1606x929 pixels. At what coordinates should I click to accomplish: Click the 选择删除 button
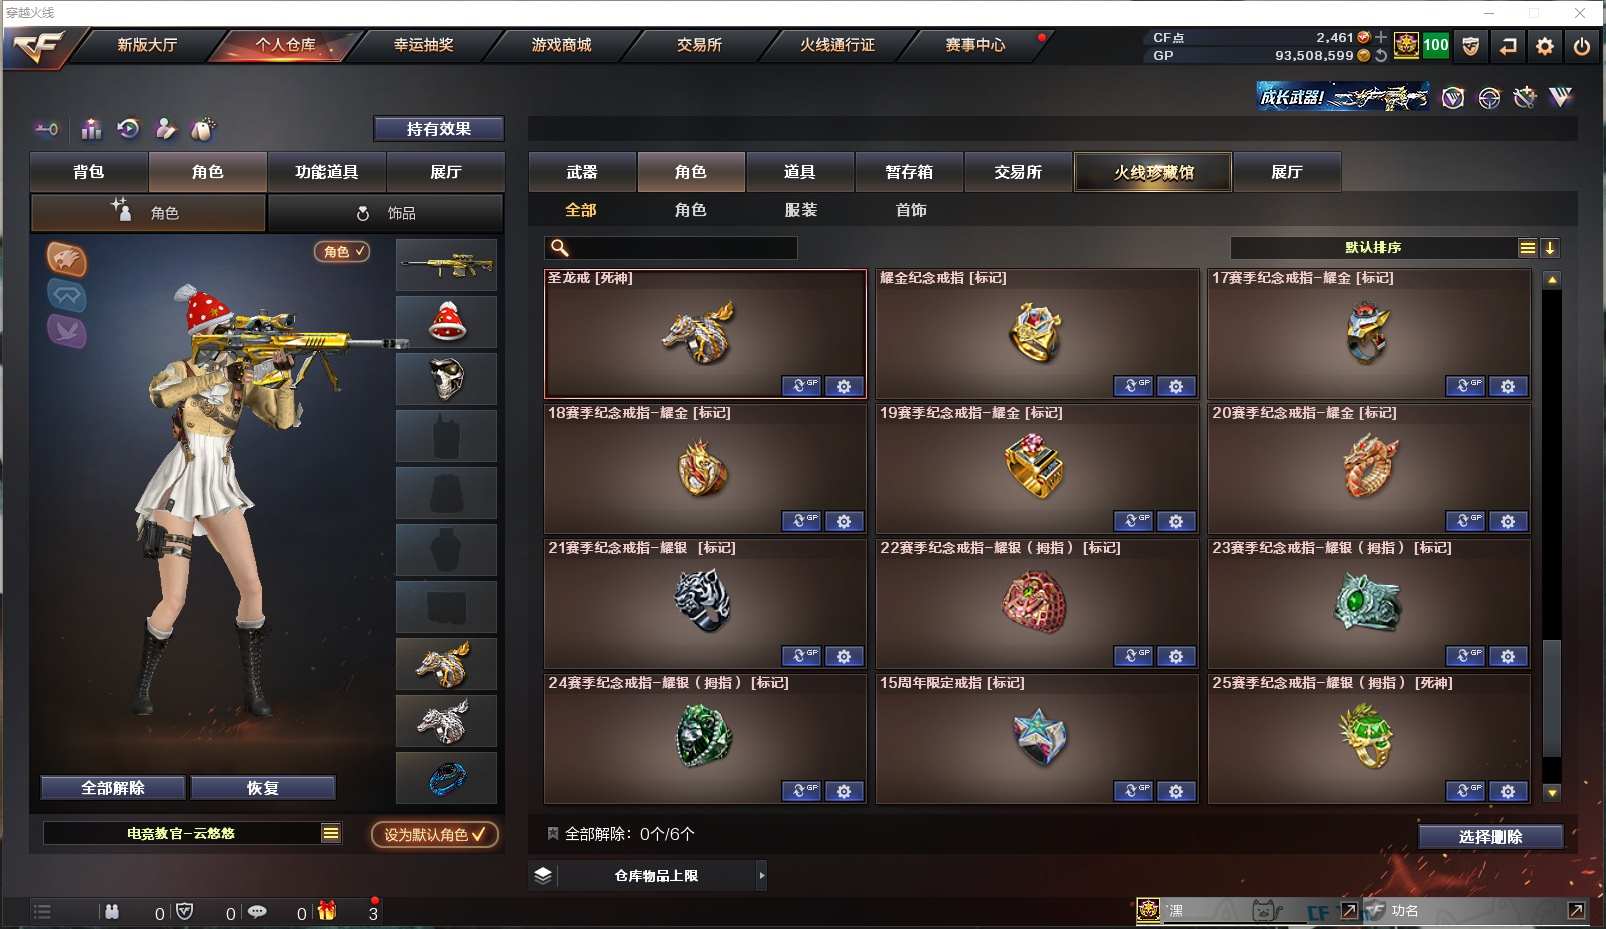point(1490,837)
